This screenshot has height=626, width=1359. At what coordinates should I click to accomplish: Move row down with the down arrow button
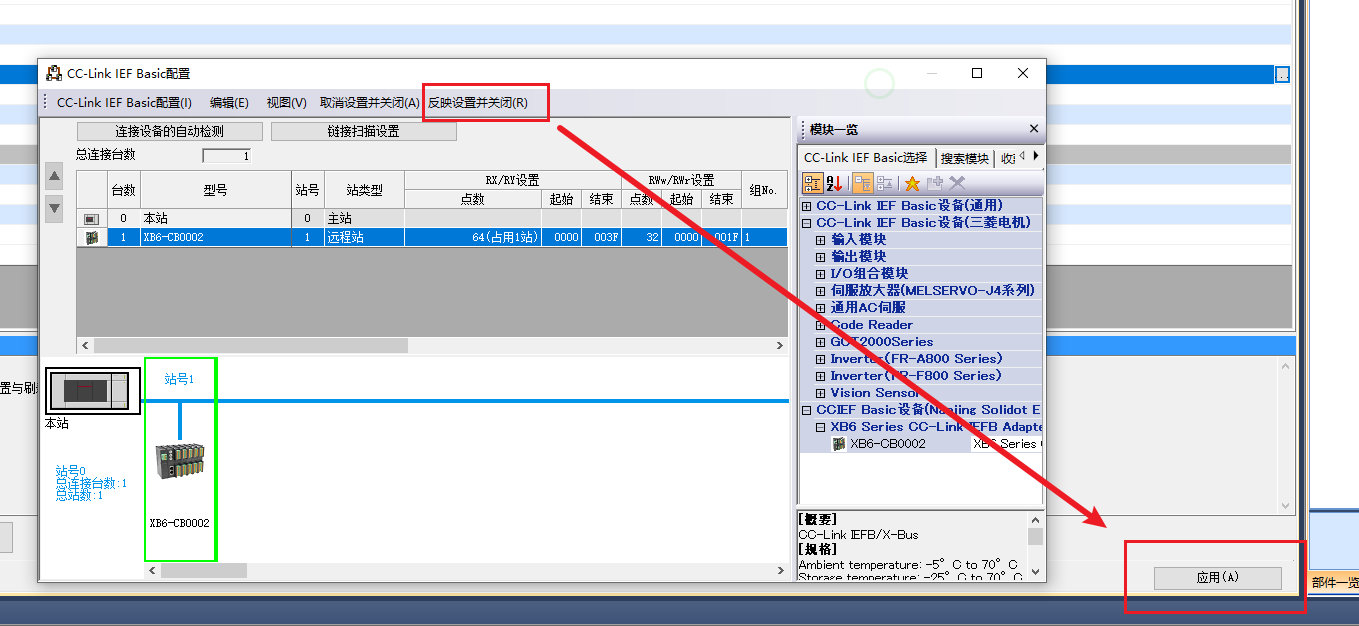click(55, 208)
